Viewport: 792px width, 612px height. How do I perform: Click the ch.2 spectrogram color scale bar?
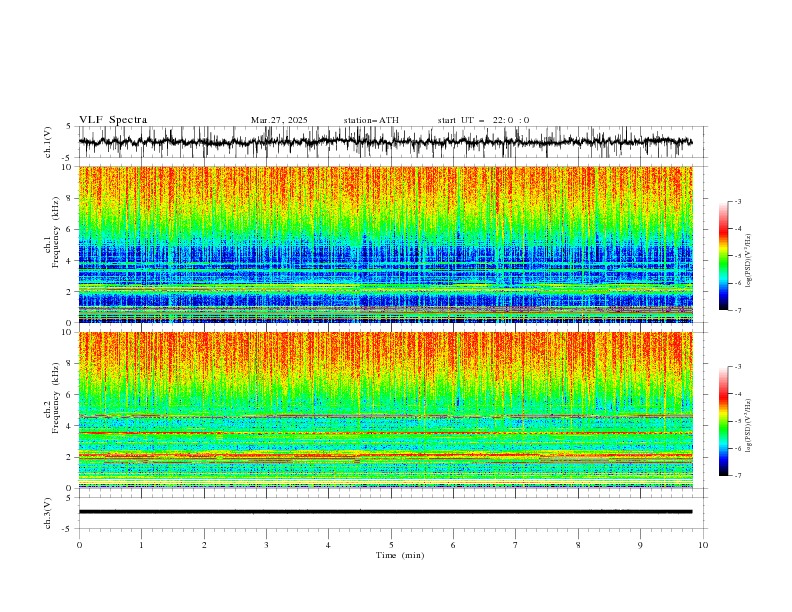pos(724,421)
